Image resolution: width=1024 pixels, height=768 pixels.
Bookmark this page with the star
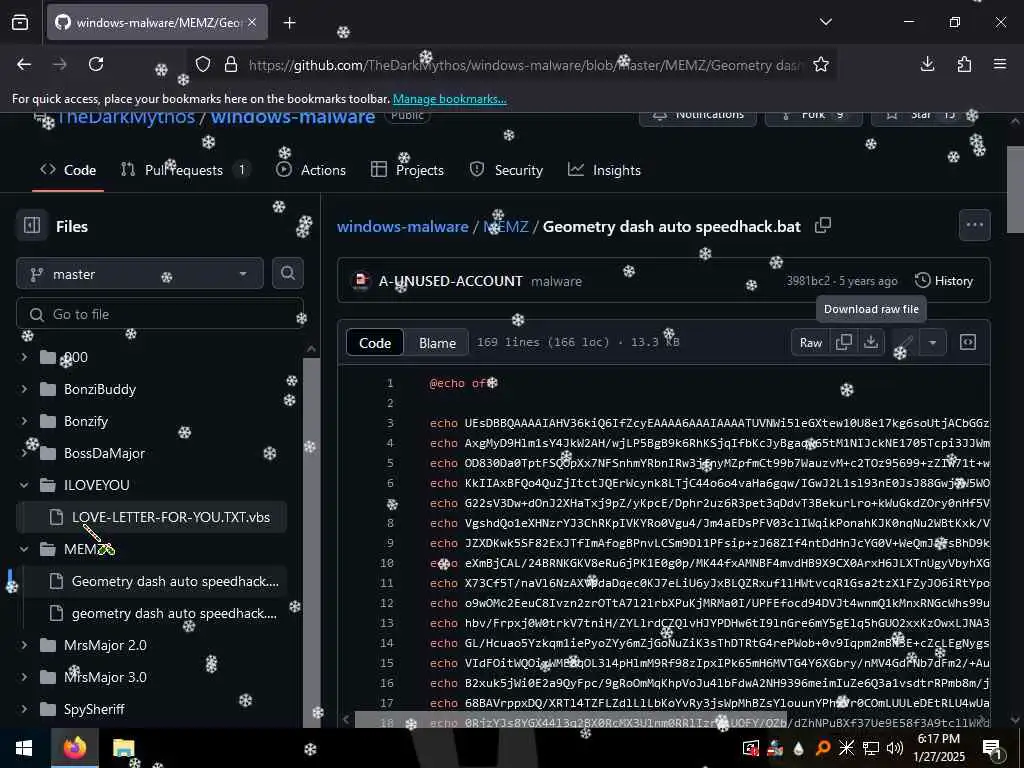821,64
